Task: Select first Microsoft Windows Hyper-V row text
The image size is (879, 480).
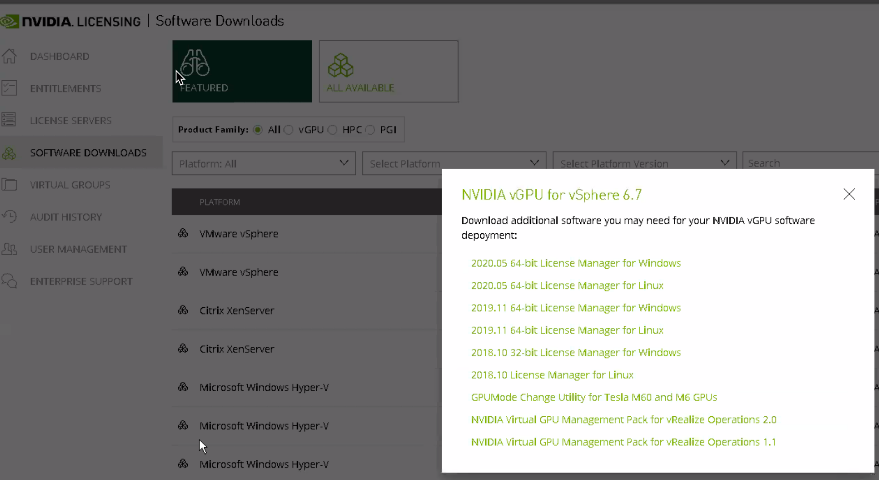Action: point(264,387)
